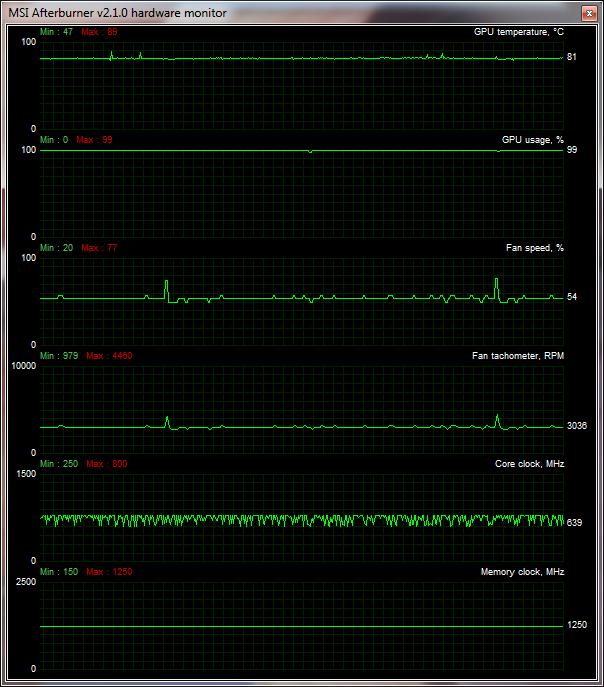Click the 2500 axis label of memory clock

click(x=26, y=582)
